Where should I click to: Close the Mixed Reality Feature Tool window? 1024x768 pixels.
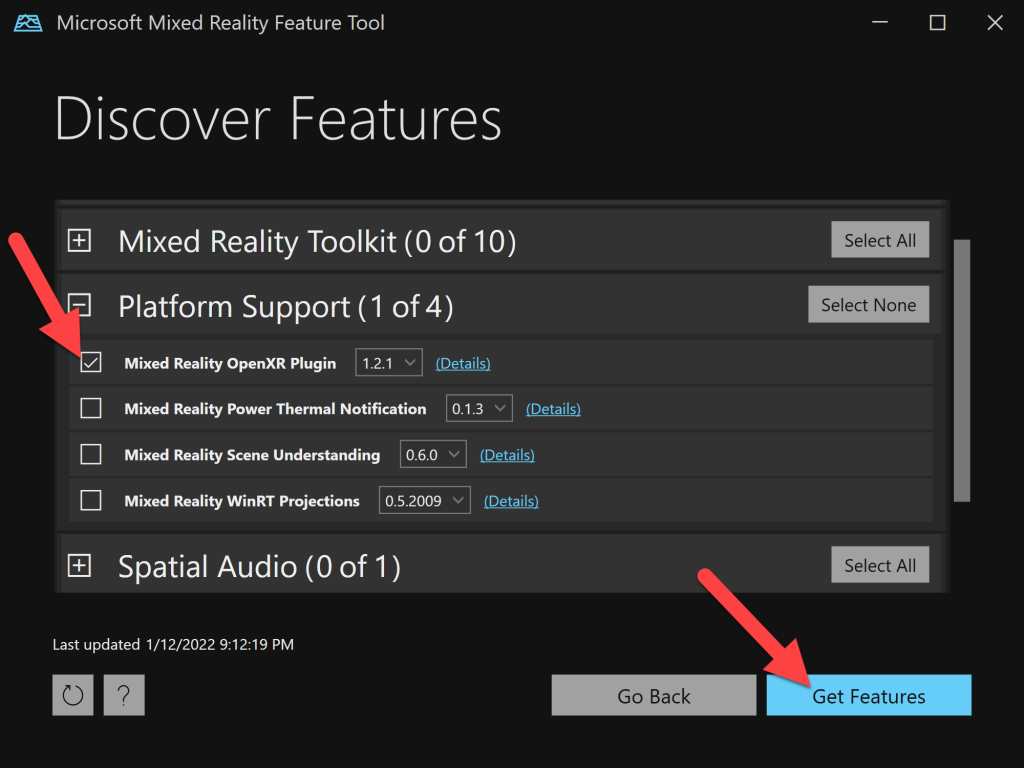(995, 23)
